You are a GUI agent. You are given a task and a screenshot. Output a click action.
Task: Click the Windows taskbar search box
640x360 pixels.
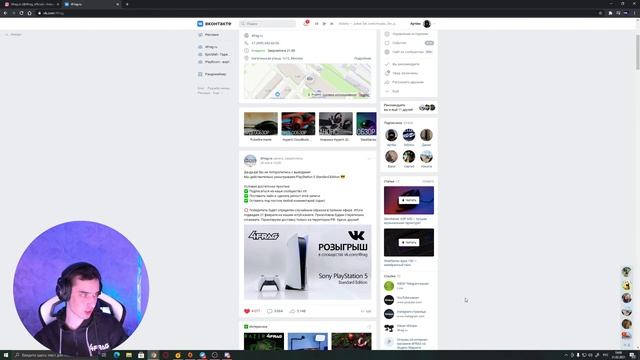click(x=55, y=355)
